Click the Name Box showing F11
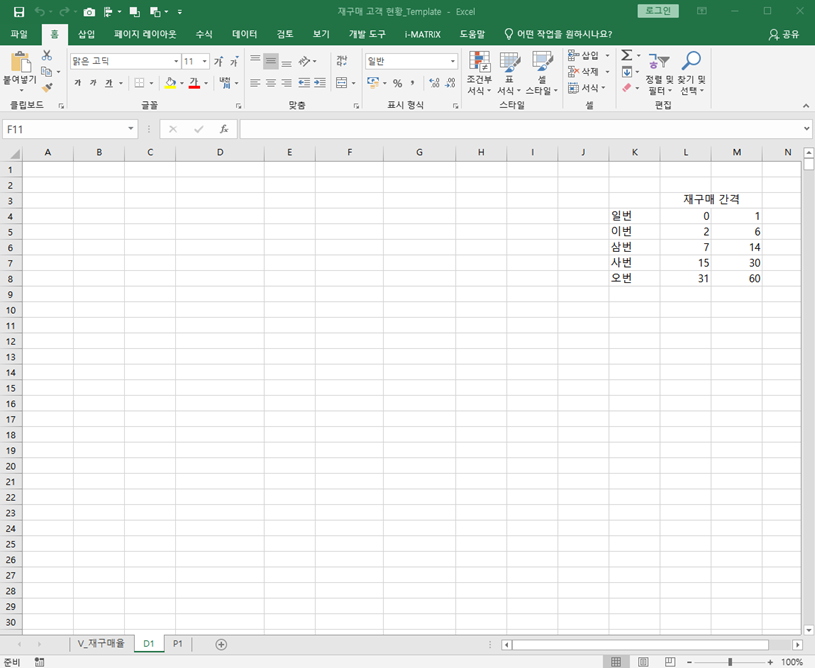The width and height of the screenshot is (815, 668). point(64,129)
